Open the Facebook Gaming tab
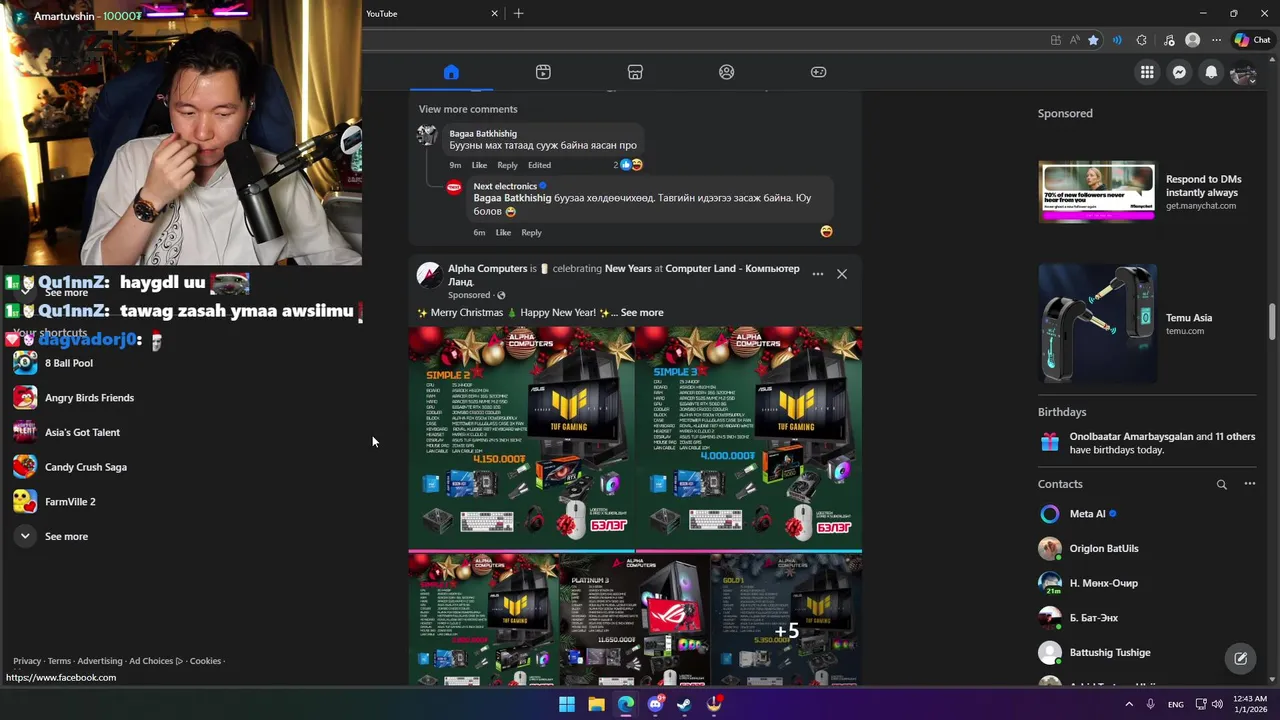The width and height of the screenshot is (1280, 720). 818,72
